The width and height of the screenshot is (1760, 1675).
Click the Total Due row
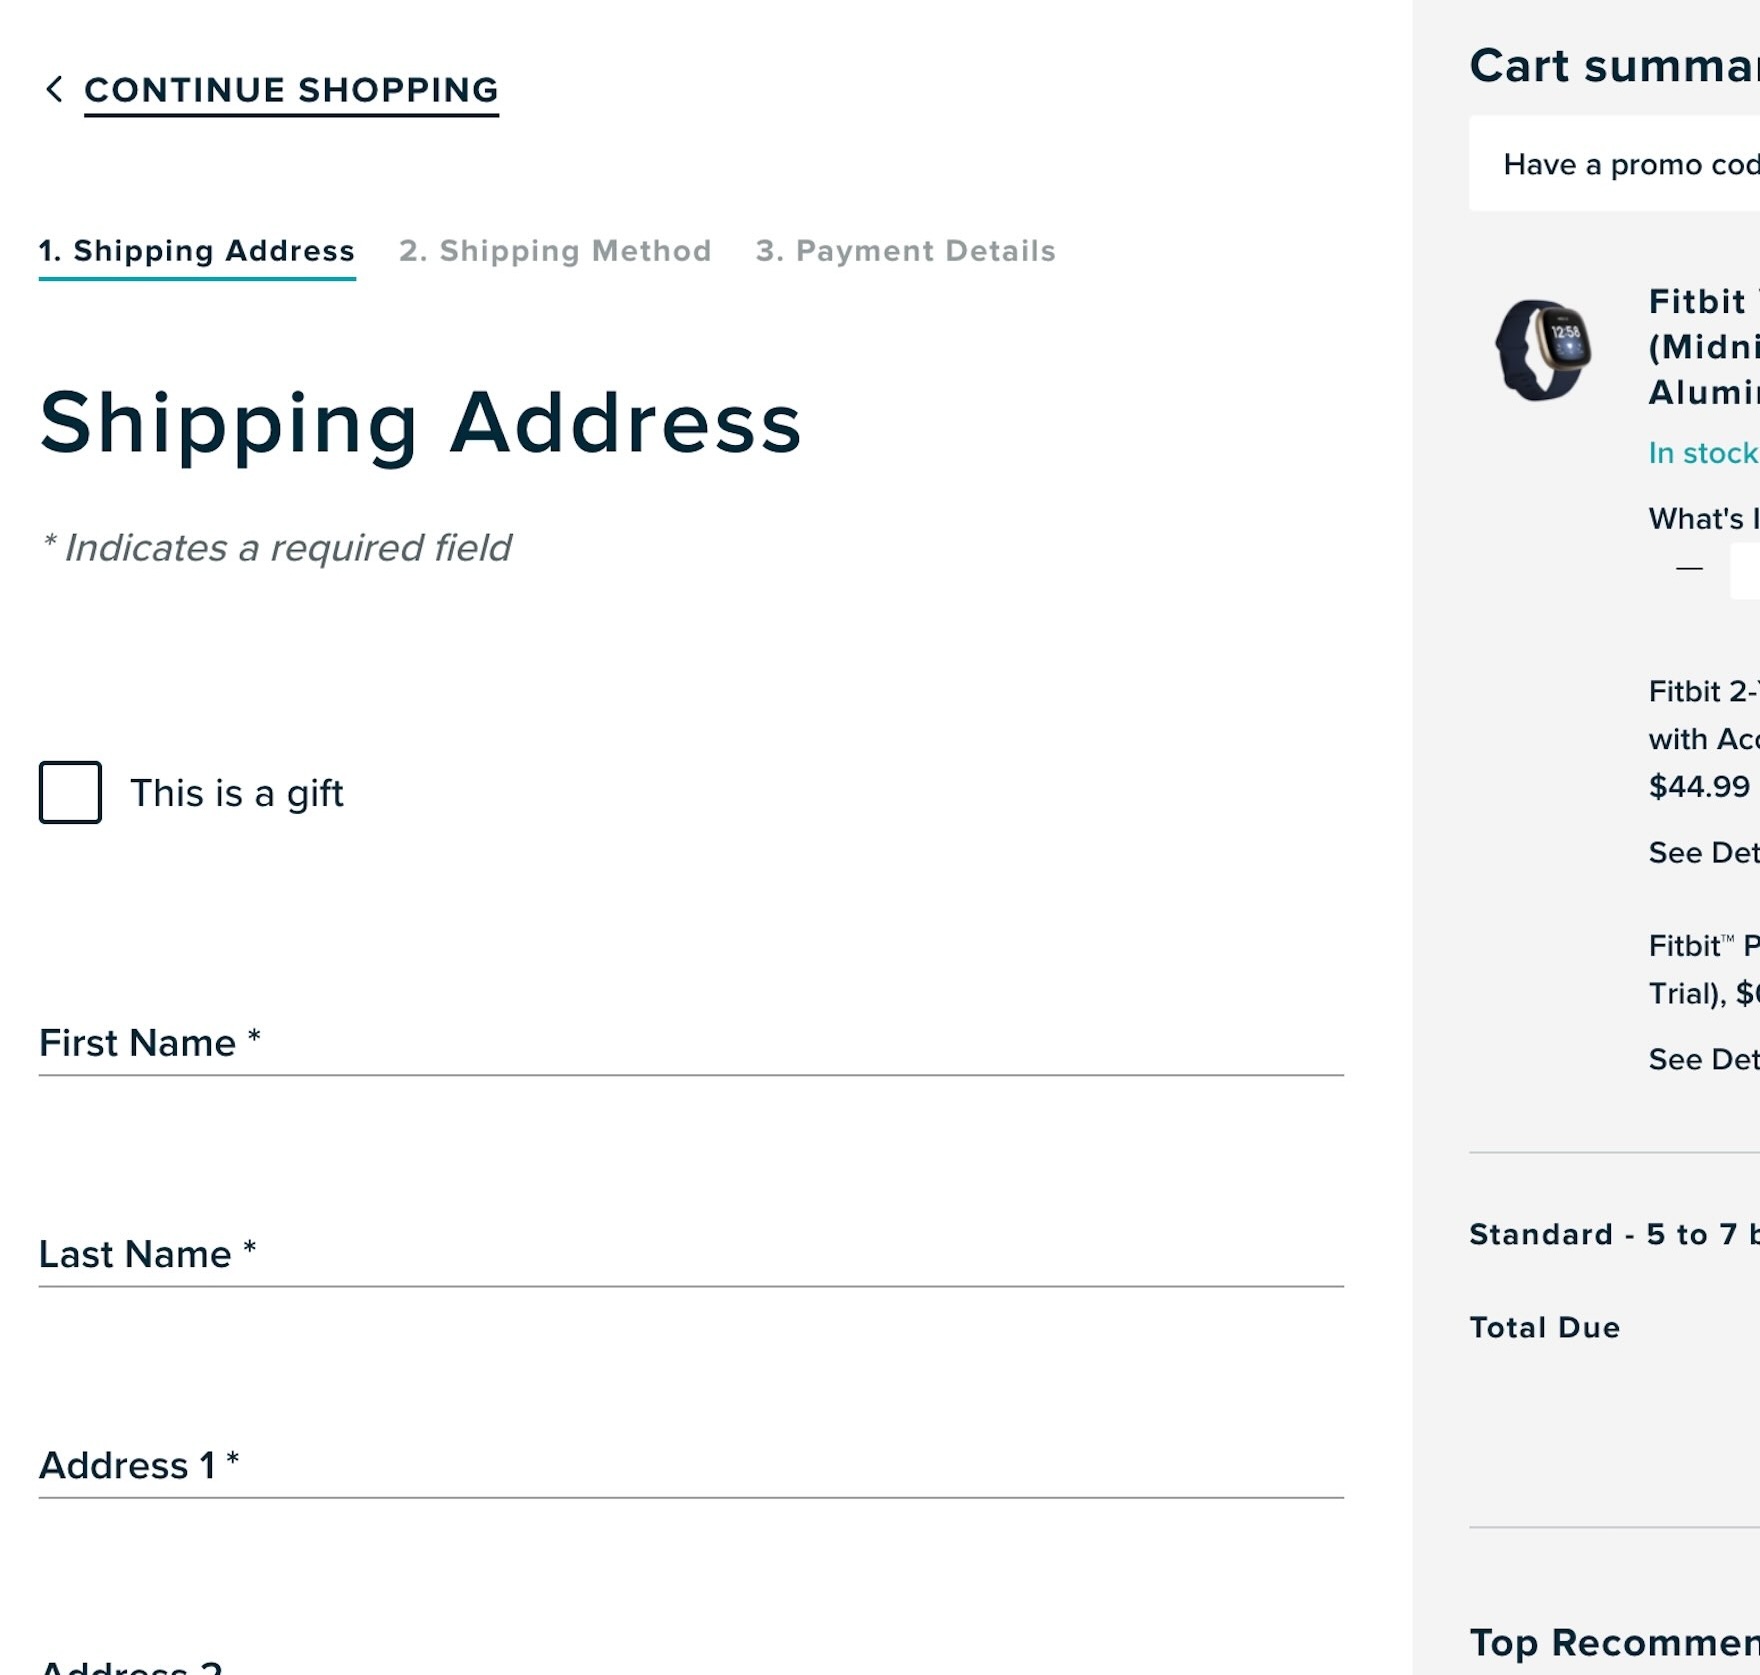pos(1543,1328)
